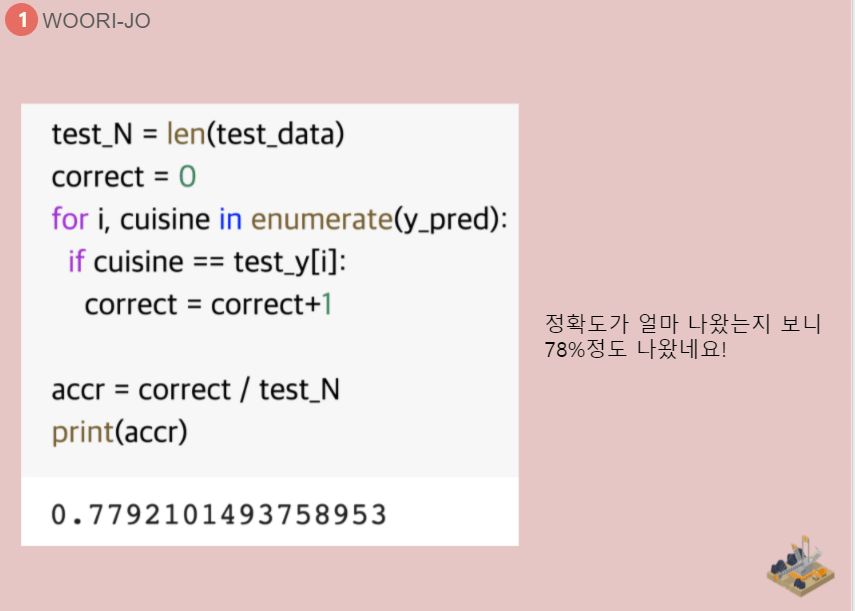Click the test_data argument in the code

[x=275, y=134]
